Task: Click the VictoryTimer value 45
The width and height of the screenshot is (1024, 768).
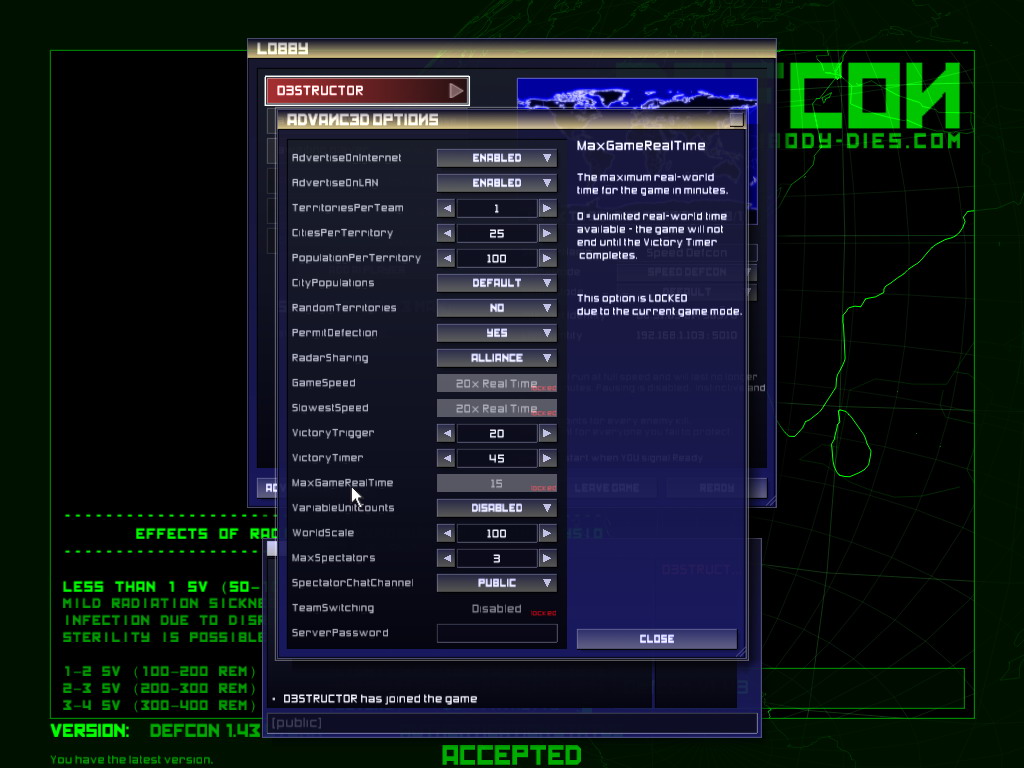Action: coord(497,458)
